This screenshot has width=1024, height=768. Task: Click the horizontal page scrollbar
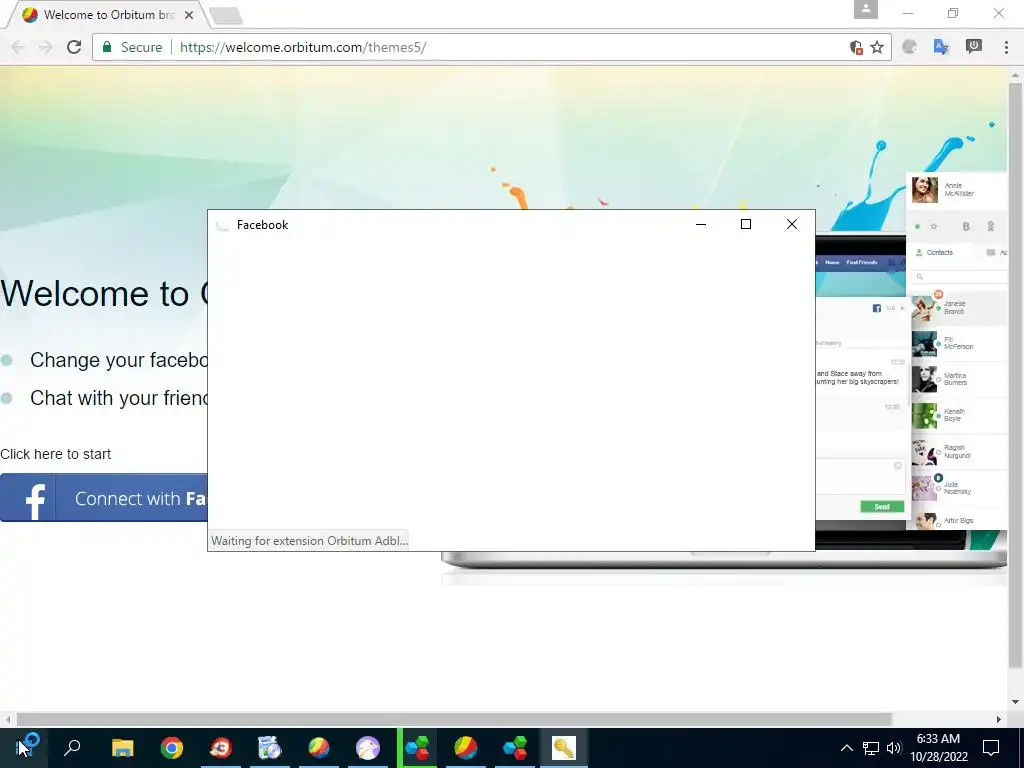pyautogui.click(x=454, y=719)
